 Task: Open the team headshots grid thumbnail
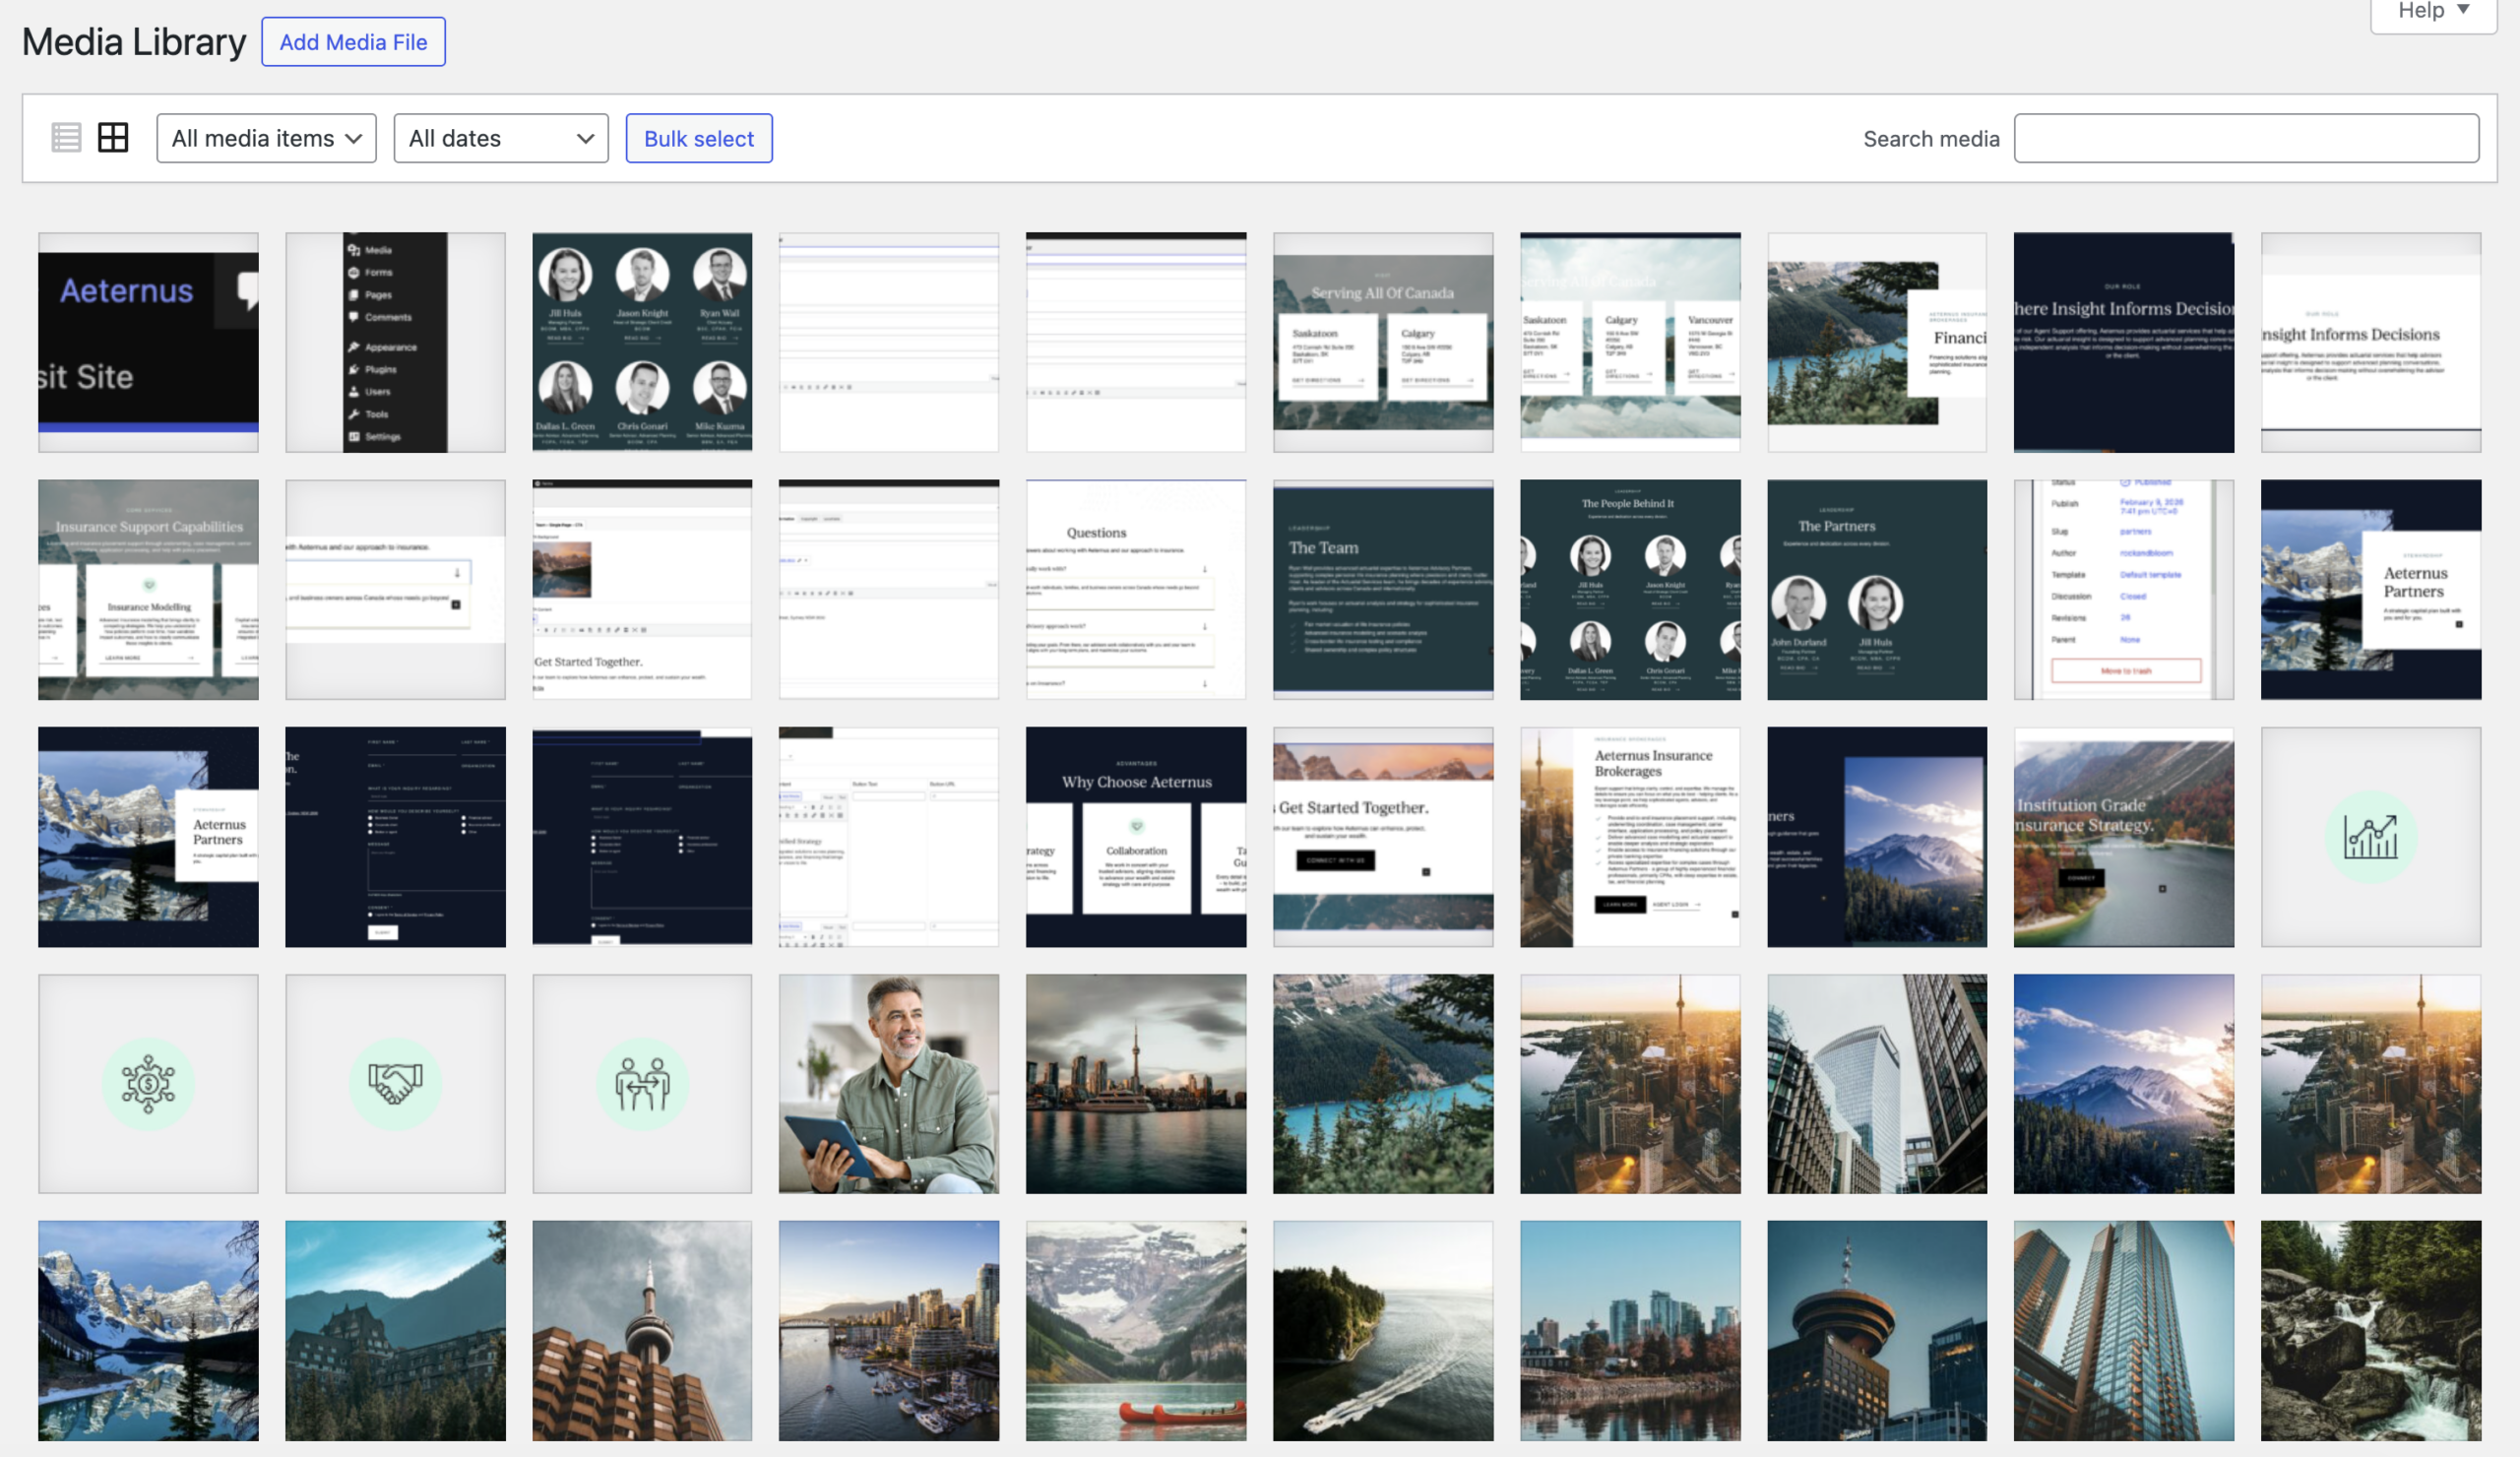click(642, 342)
